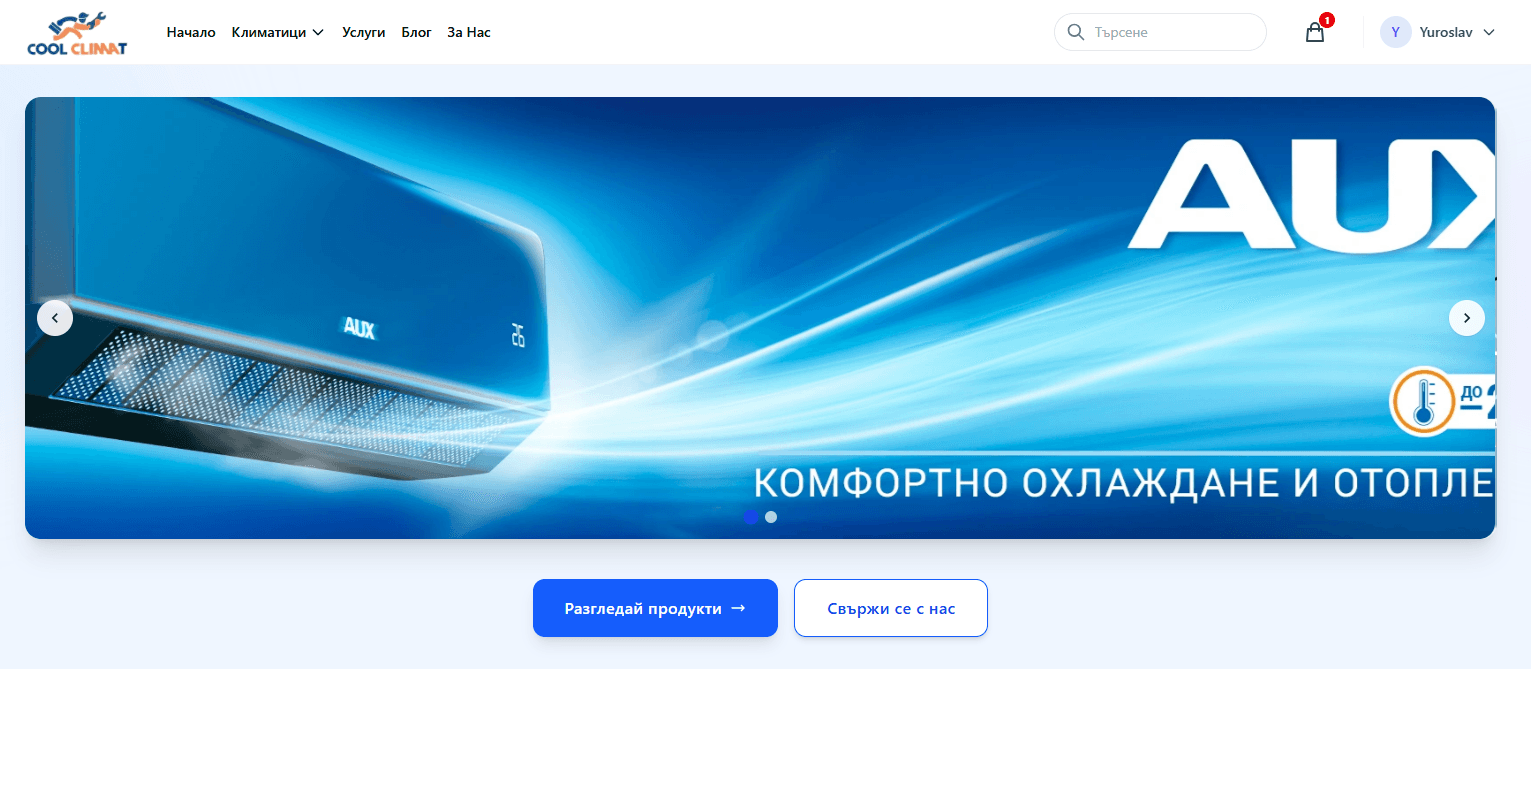Image resolution: width=1531 pixels, height=790 pixels.
Task: Expand the Климатици dropdown menu
Action: click(x=278, y=32)
